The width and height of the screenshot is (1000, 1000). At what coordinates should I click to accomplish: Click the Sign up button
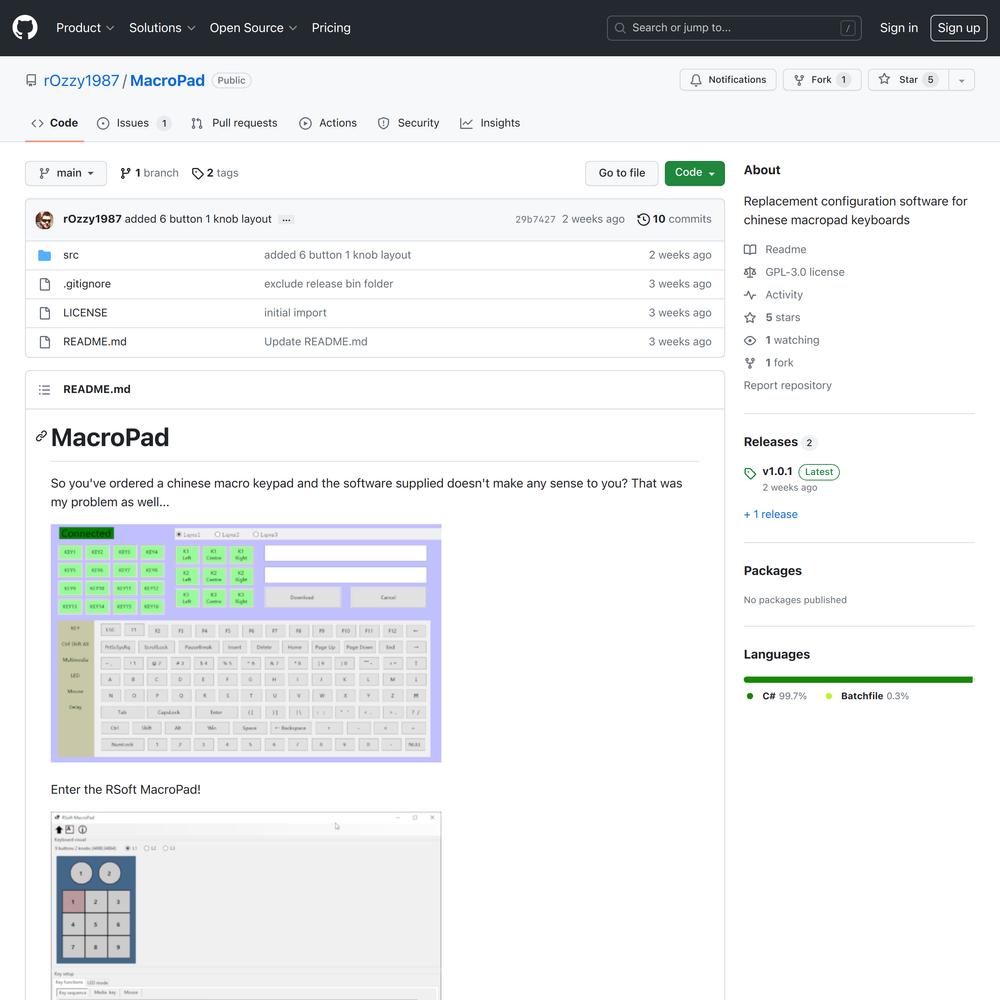(x=959, y=28)
